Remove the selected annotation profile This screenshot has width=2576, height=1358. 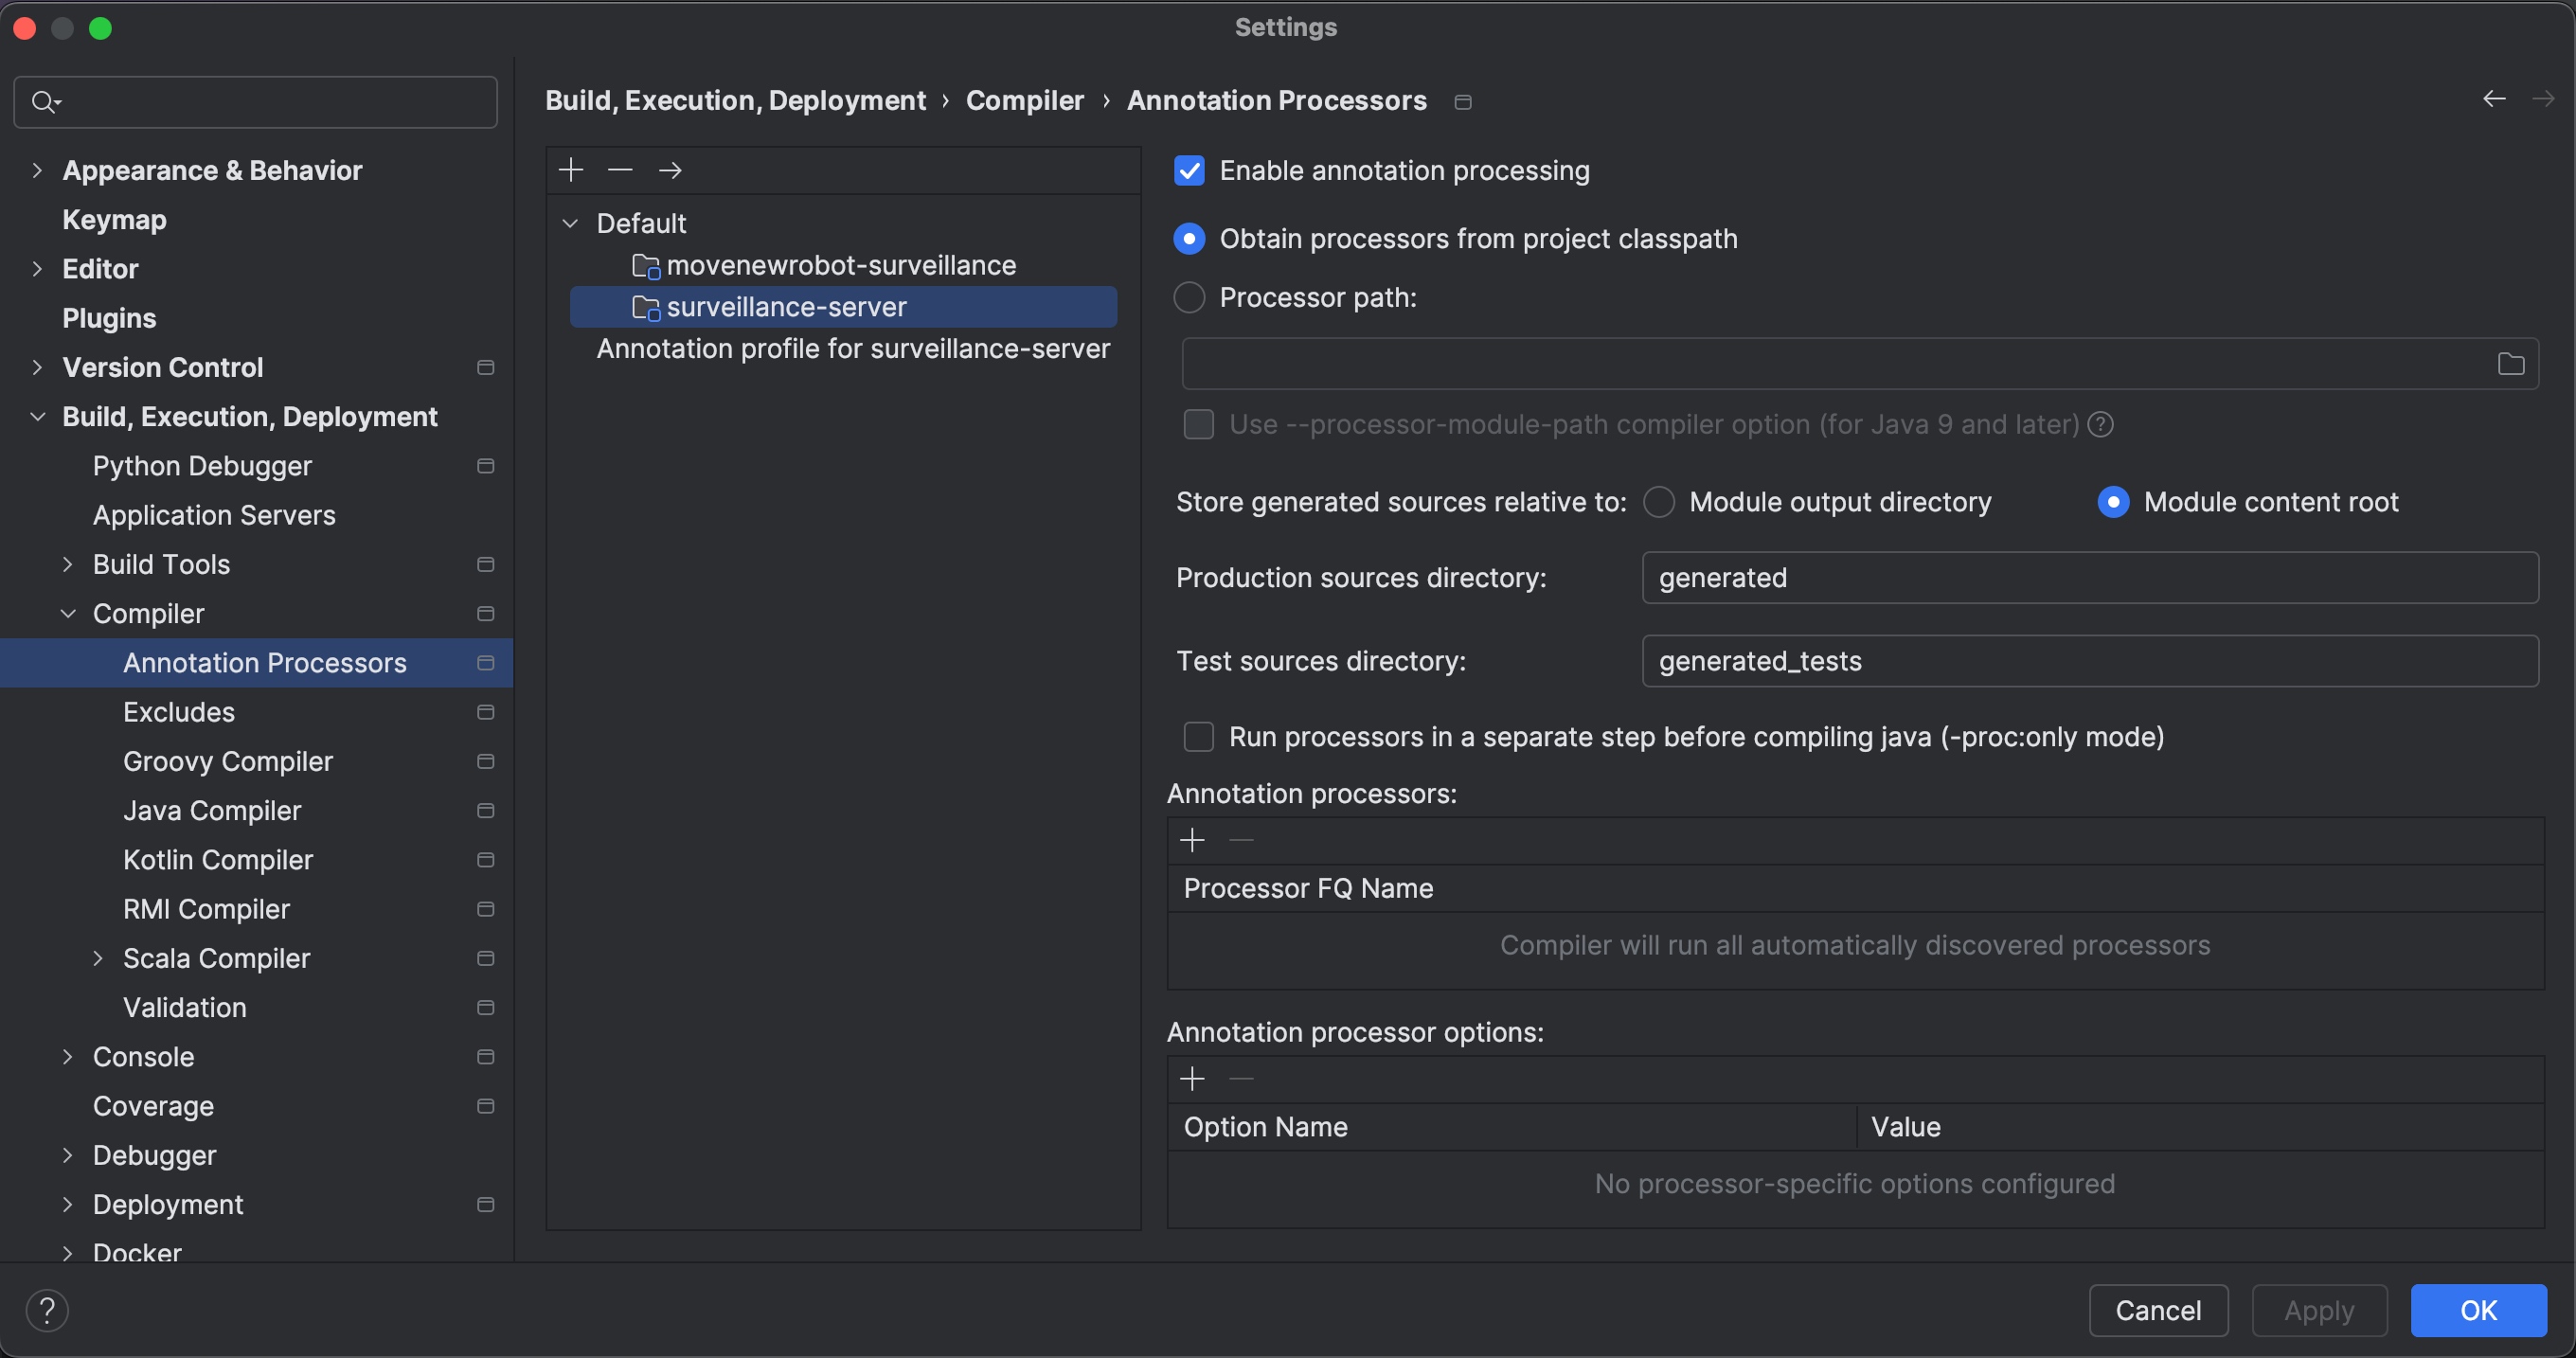(620, 170)
